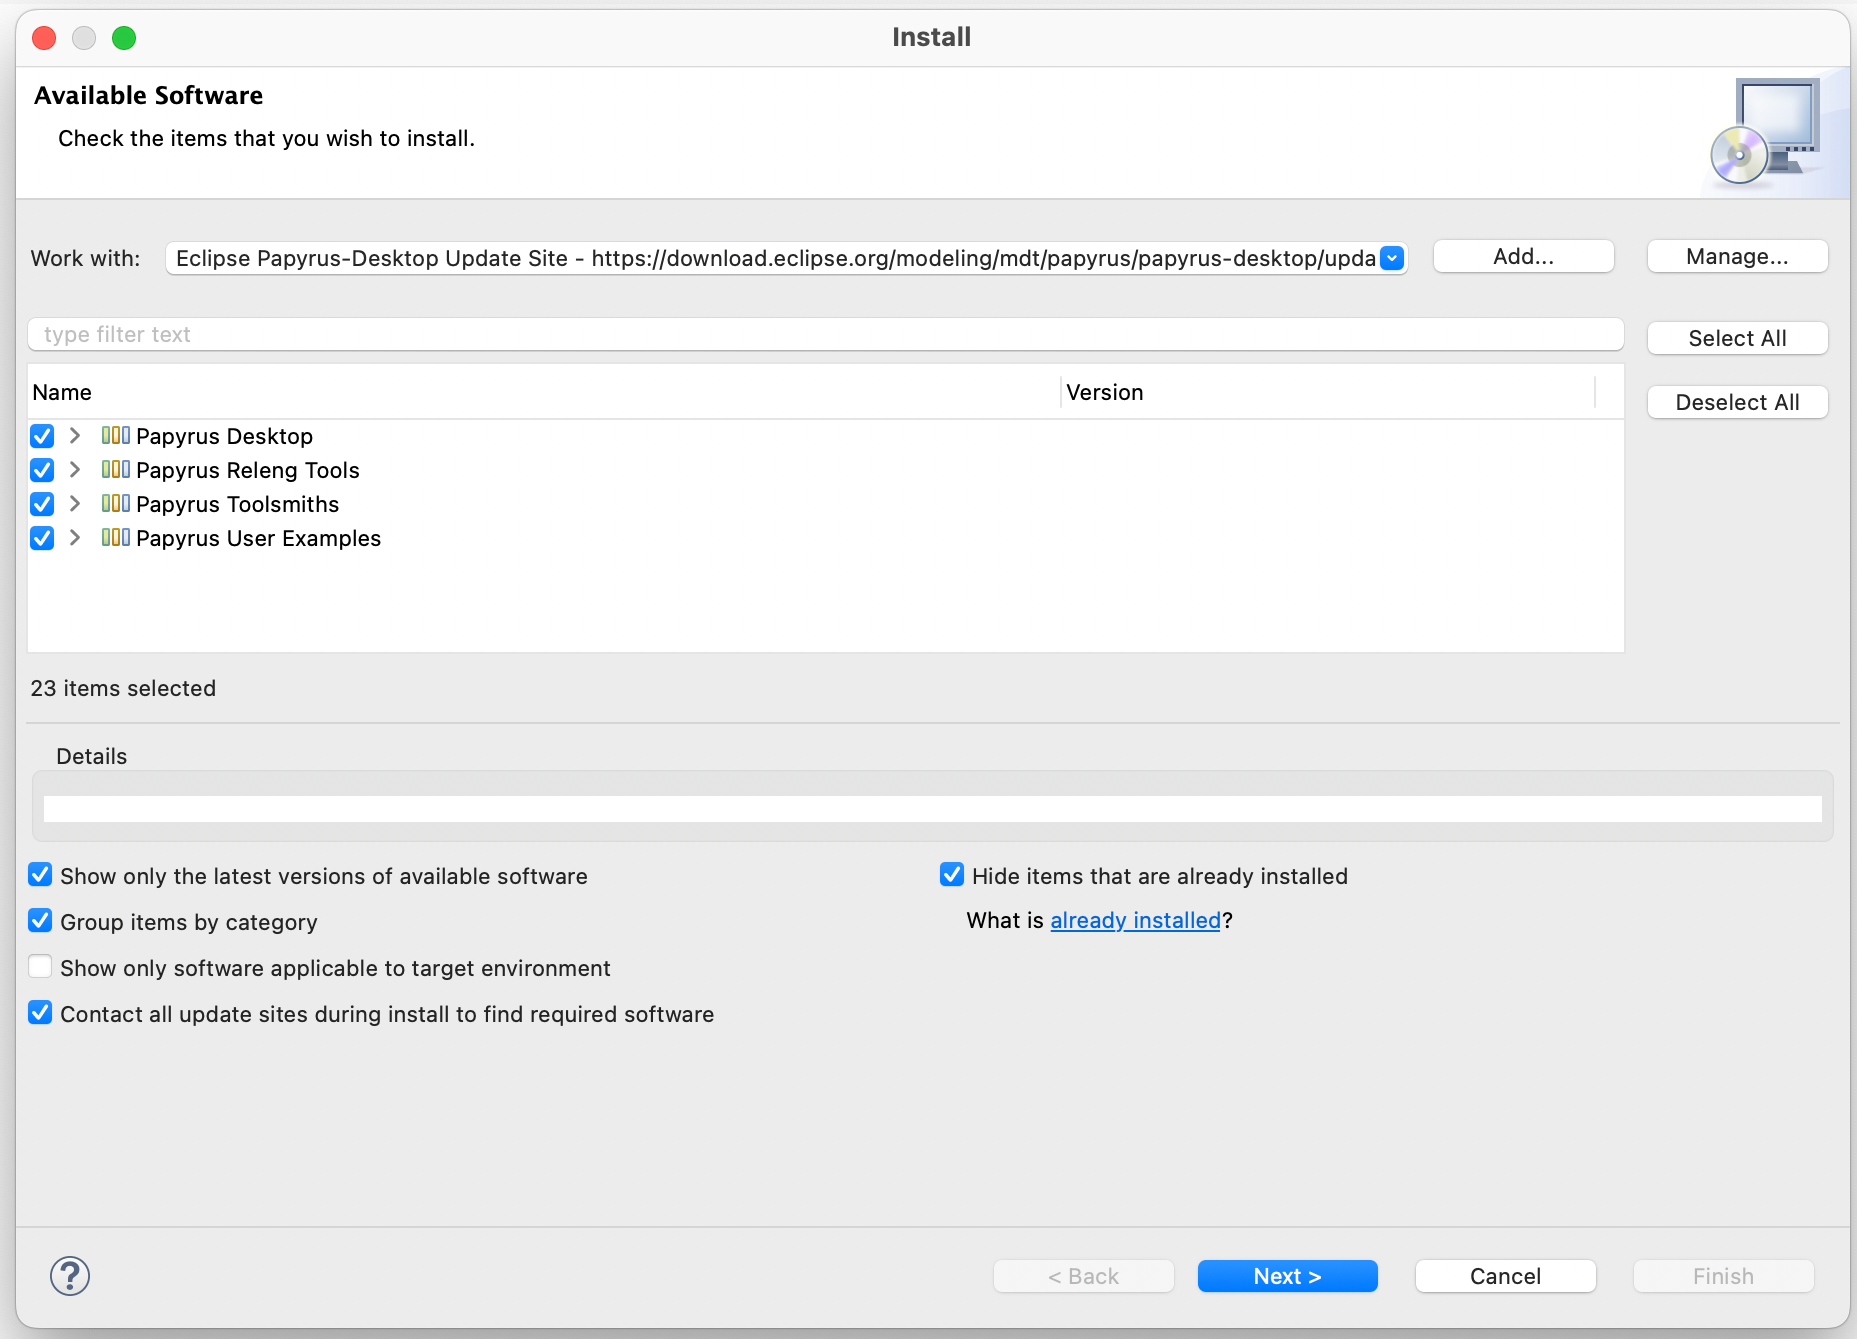Toggle Hide items that are already installed

952,875
